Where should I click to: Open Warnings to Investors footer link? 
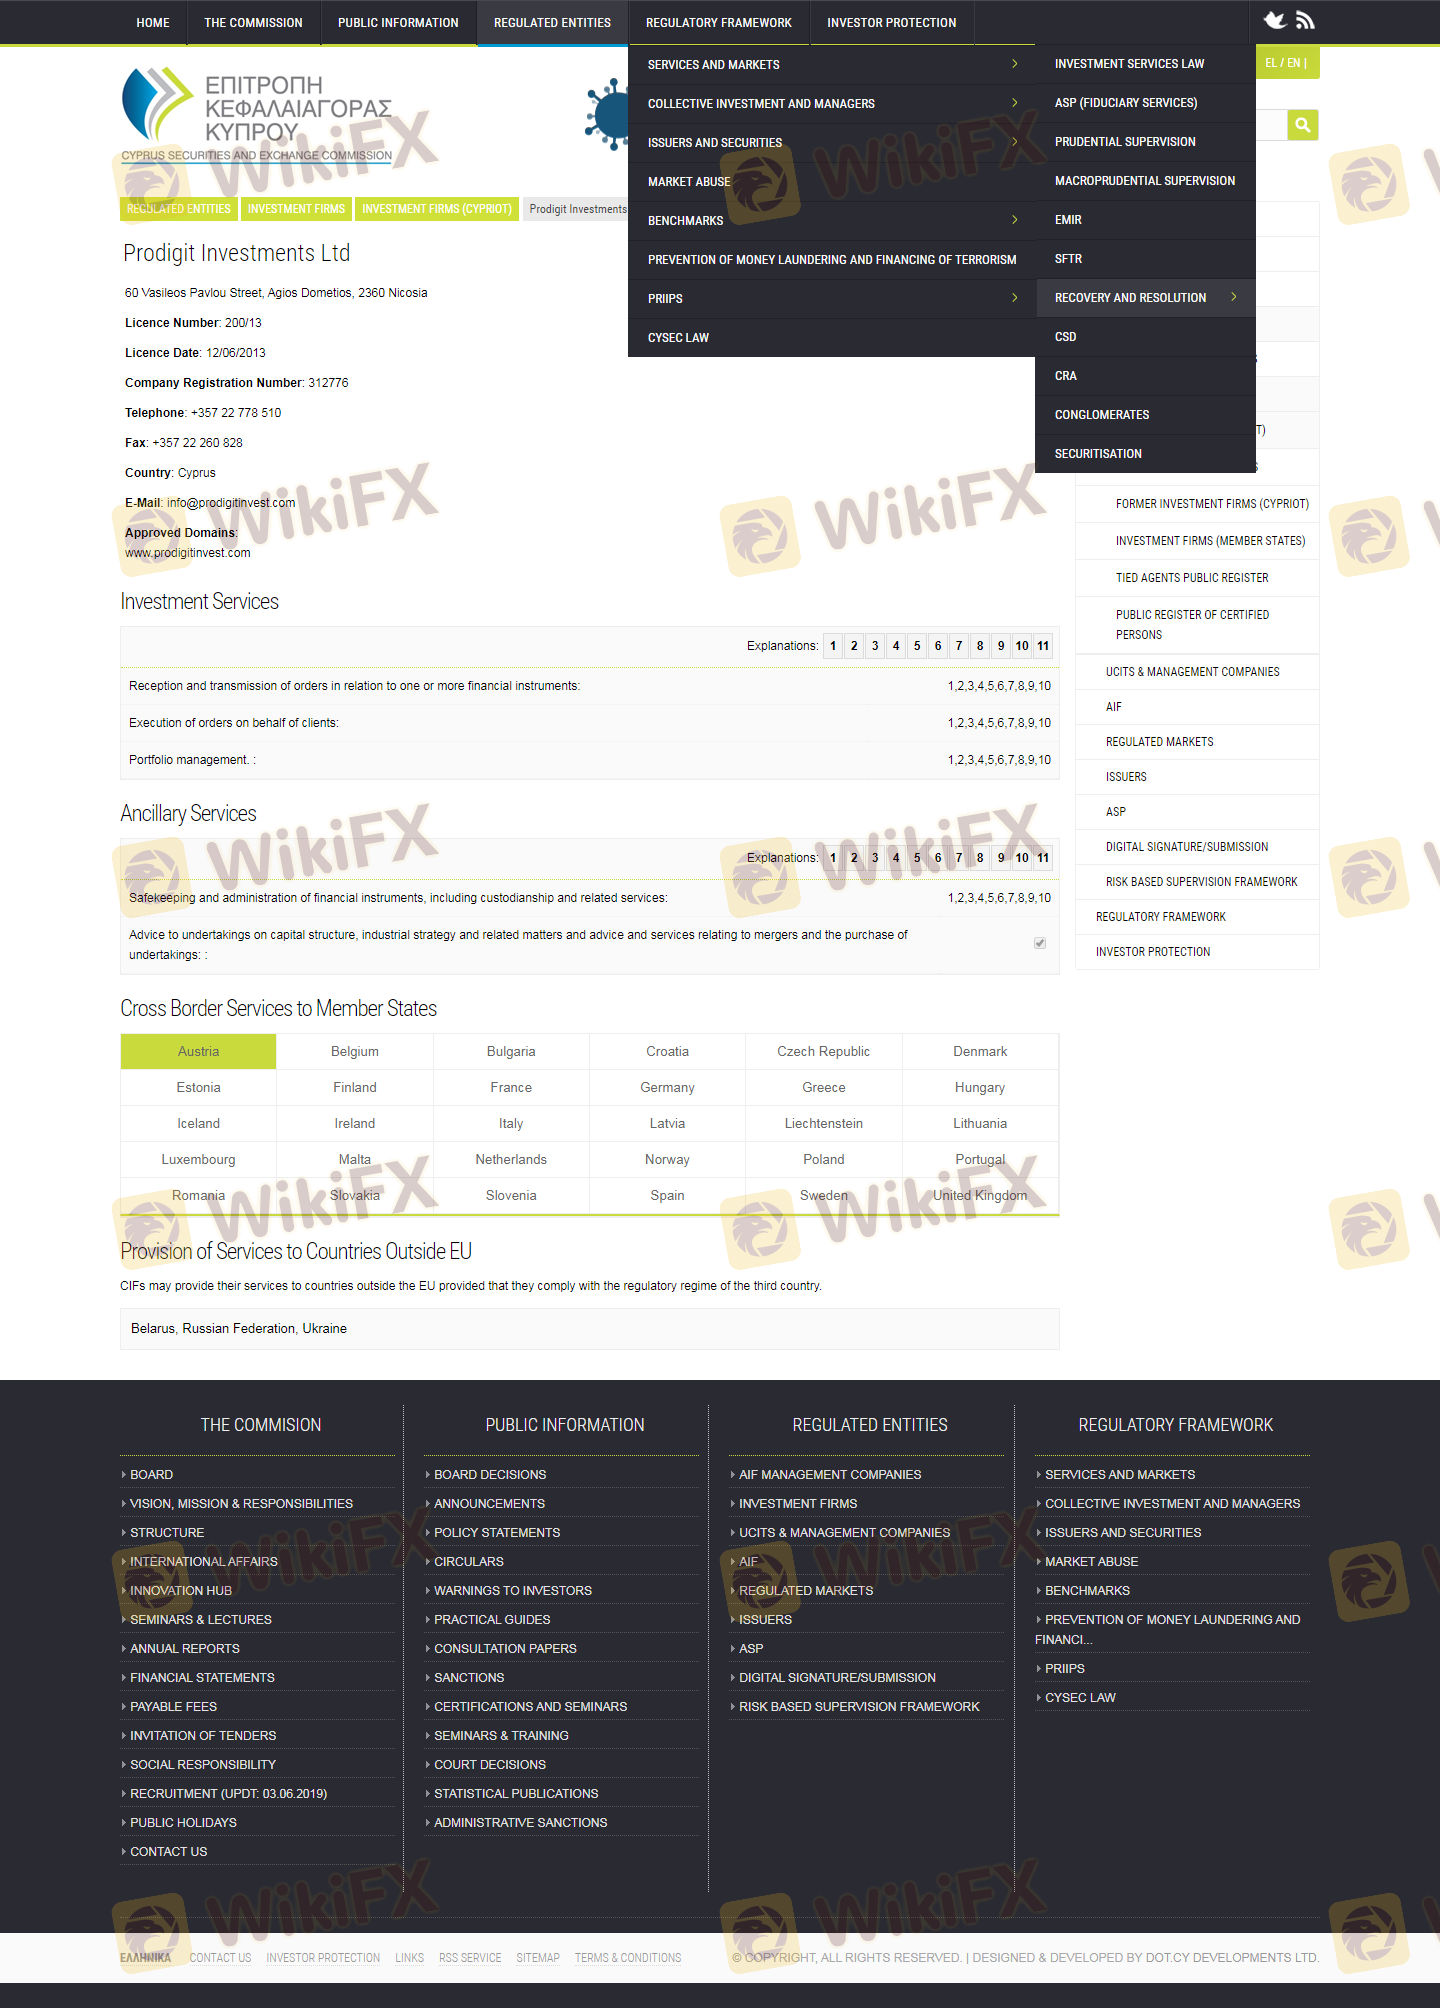click(x=512, y=1590)
